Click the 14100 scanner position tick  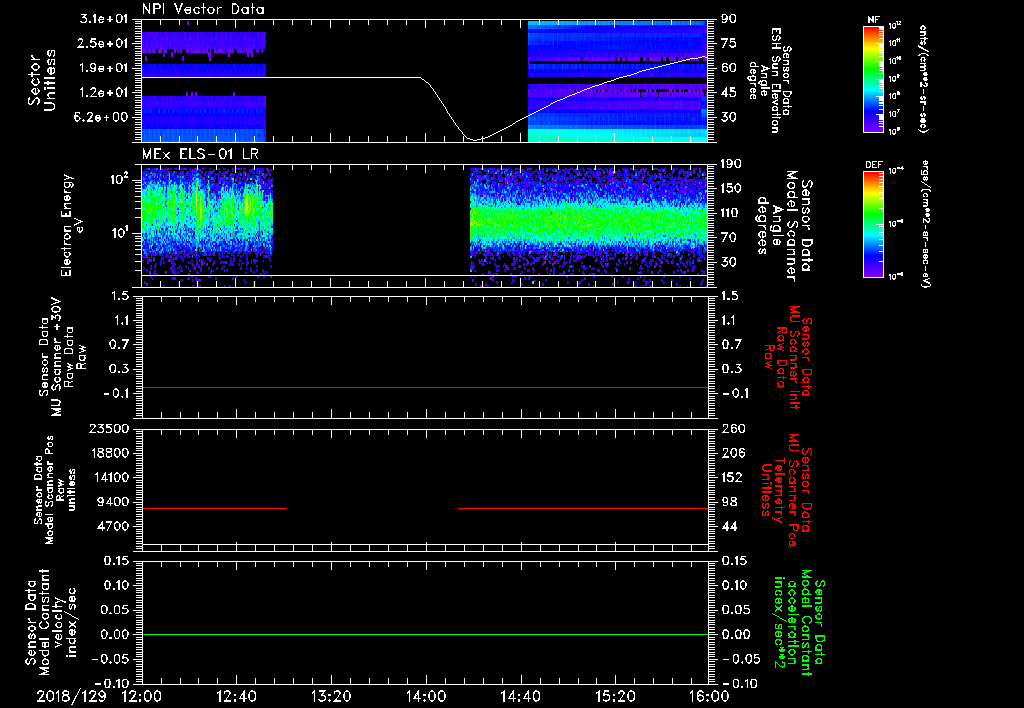point(108,477)
